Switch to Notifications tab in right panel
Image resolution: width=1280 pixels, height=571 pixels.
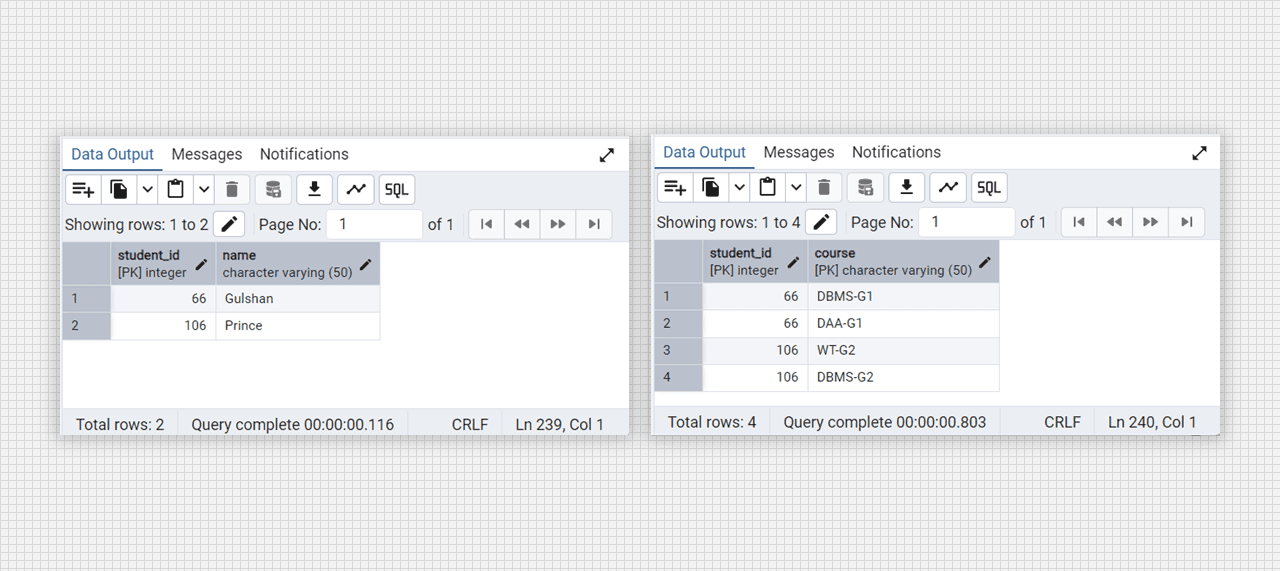point(896,152)
